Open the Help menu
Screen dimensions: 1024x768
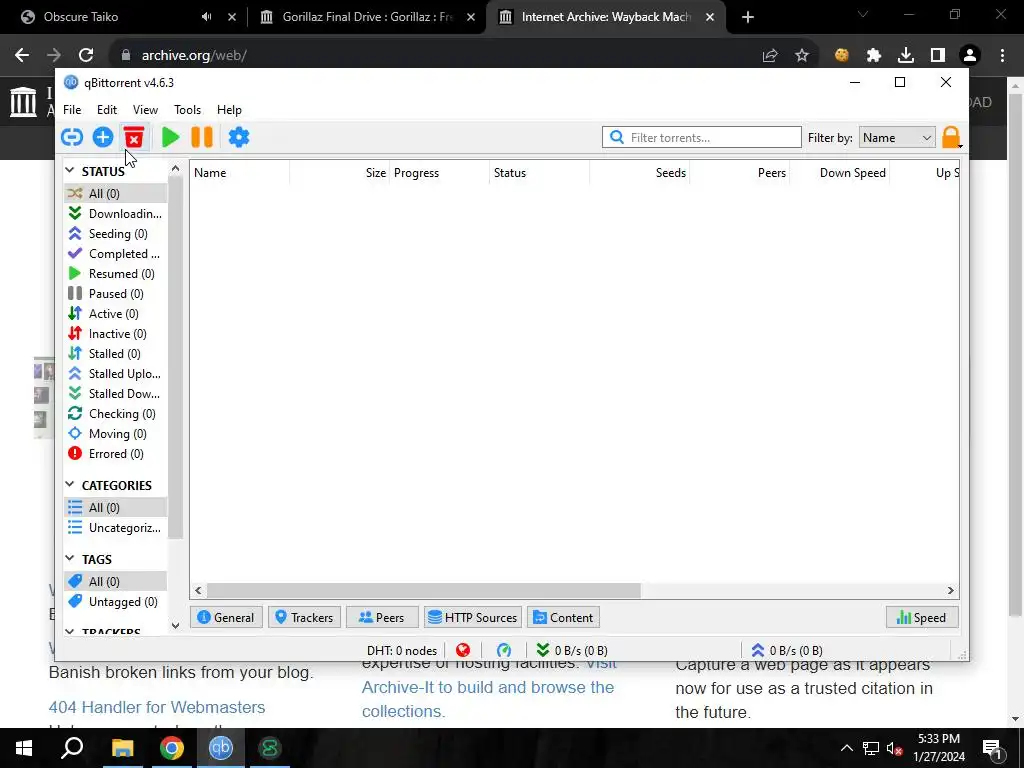pyautogui.click(x=229, y=110)
